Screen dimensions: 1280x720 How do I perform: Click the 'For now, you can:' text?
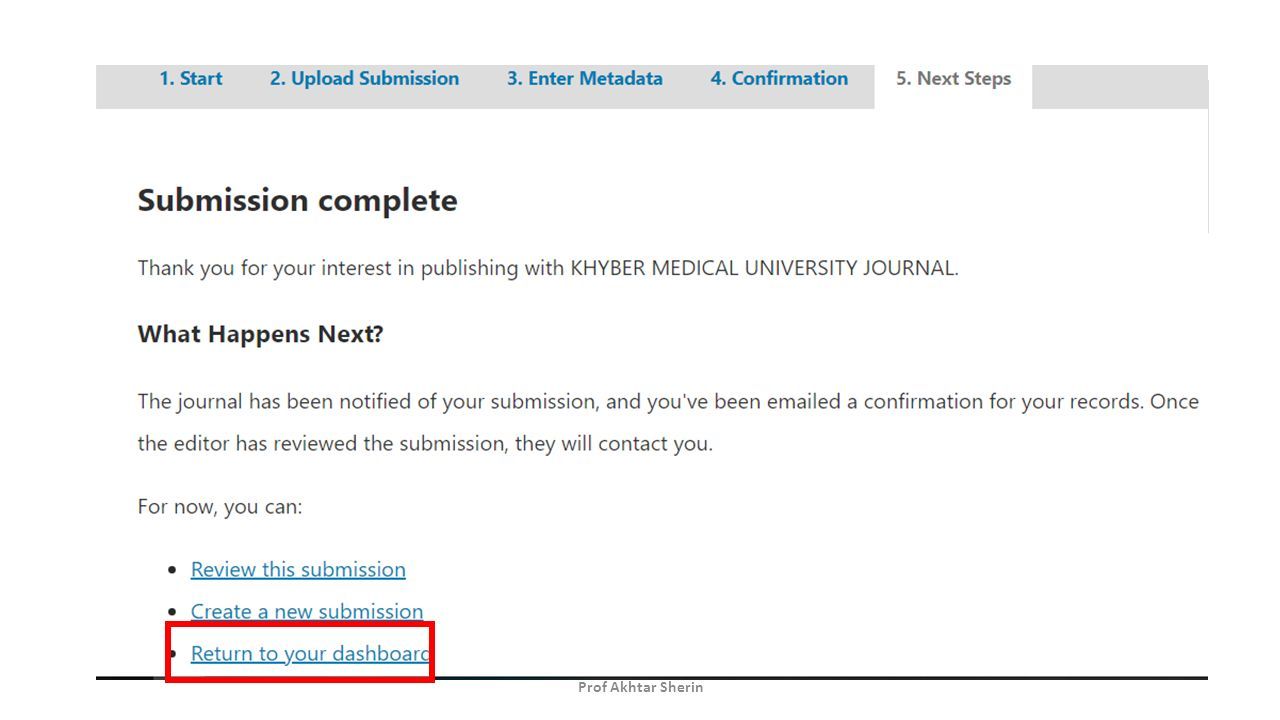point(220,506)
